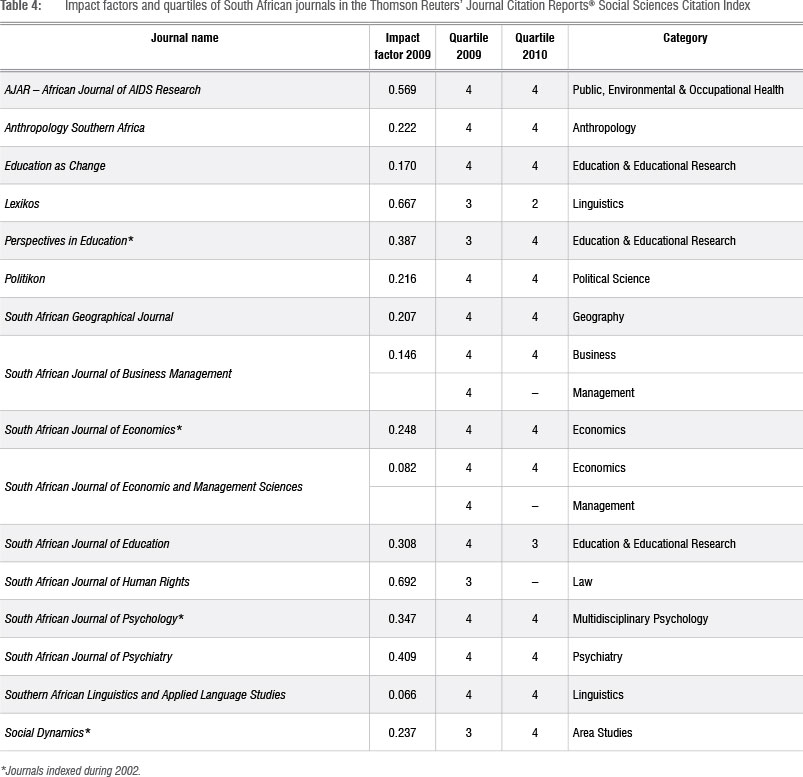Viewport: 803px width, 777px height.
Task: Click the Journal name column header
Action: (184, 38)
